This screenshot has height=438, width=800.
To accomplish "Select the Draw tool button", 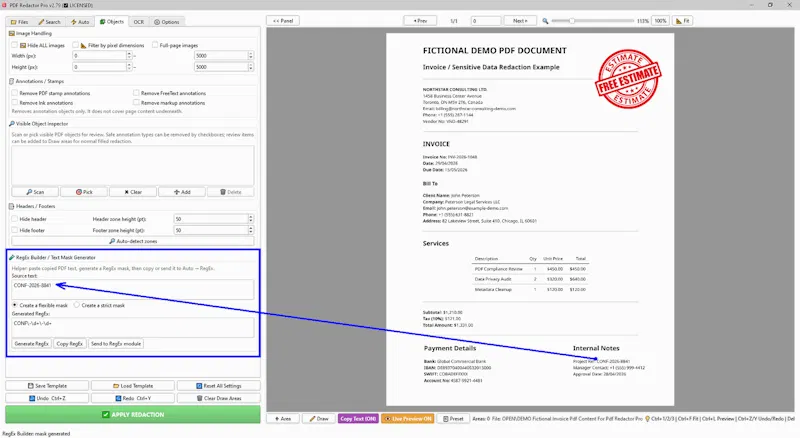I will pyautogui.click(x=318, y=419).
